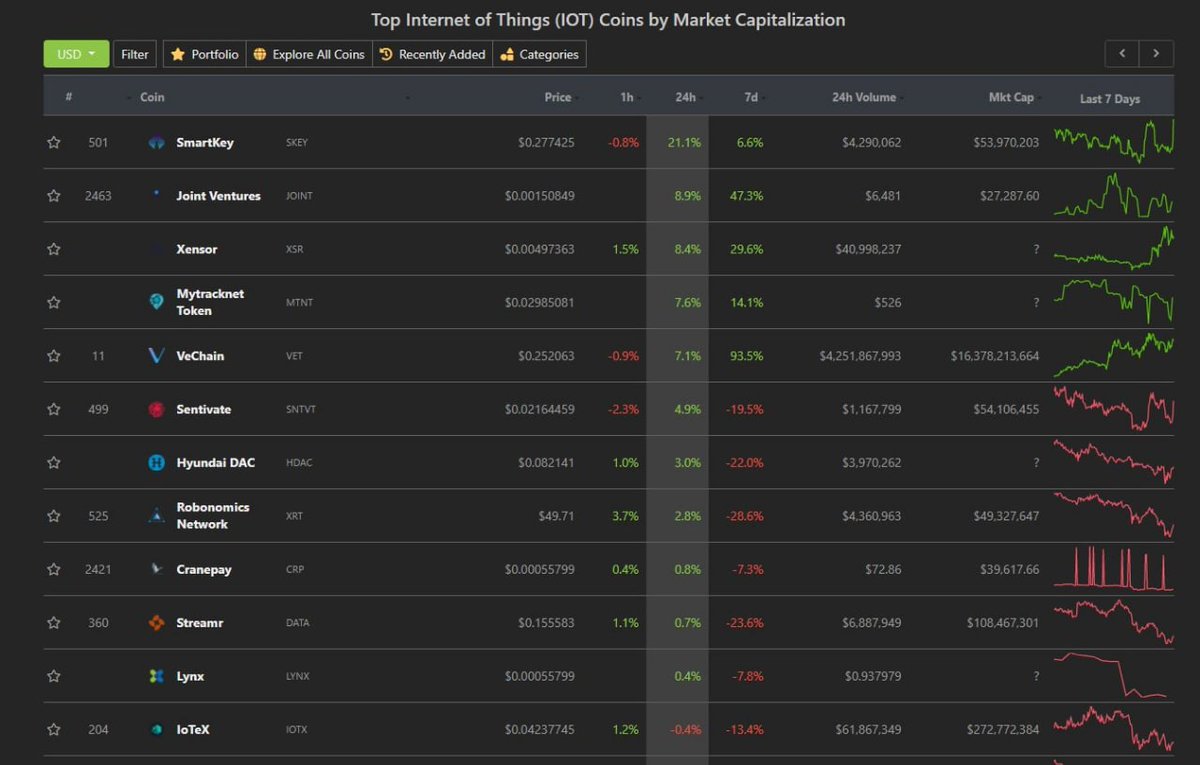Favorite VeChain with its star

(x=54, y=356)
